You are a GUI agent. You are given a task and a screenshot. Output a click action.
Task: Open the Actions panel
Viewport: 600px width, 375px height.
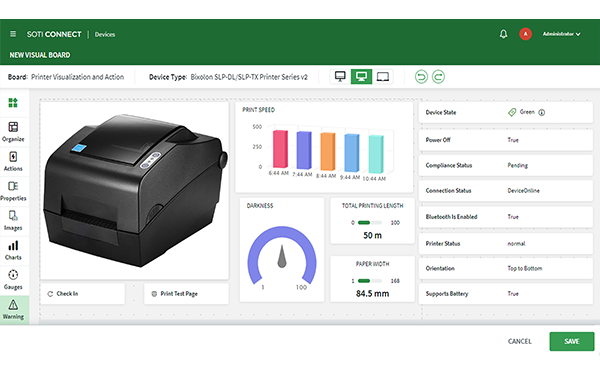(x=13, y=161)
